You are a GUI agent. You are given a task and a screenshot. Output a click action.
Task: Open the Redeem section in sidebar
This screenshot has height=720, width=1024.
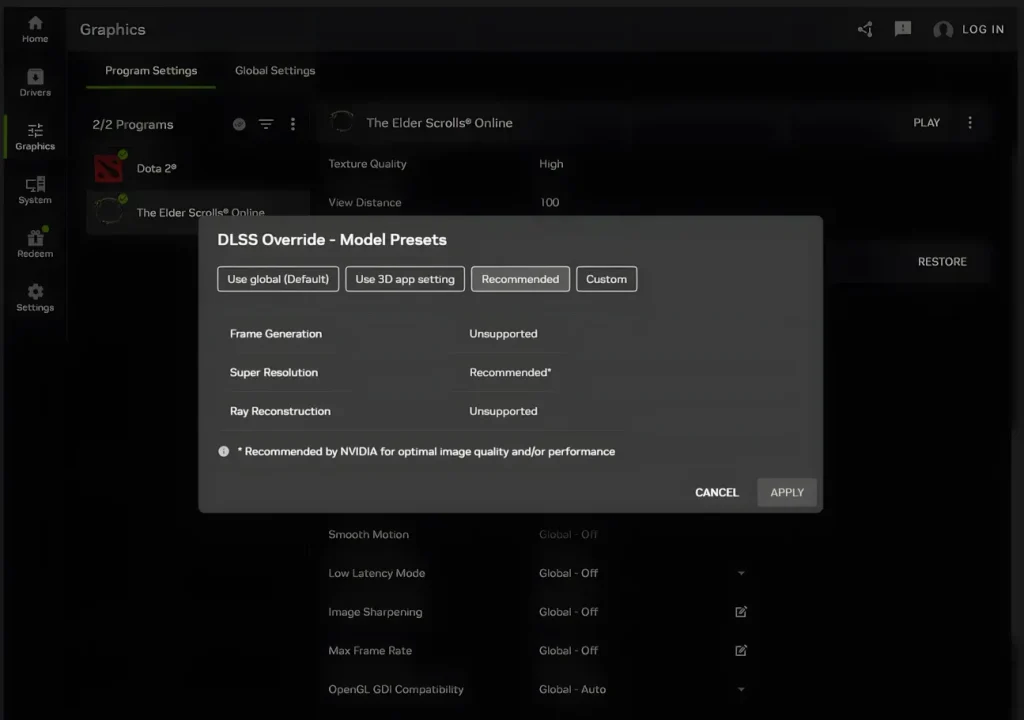pos(34,244)
